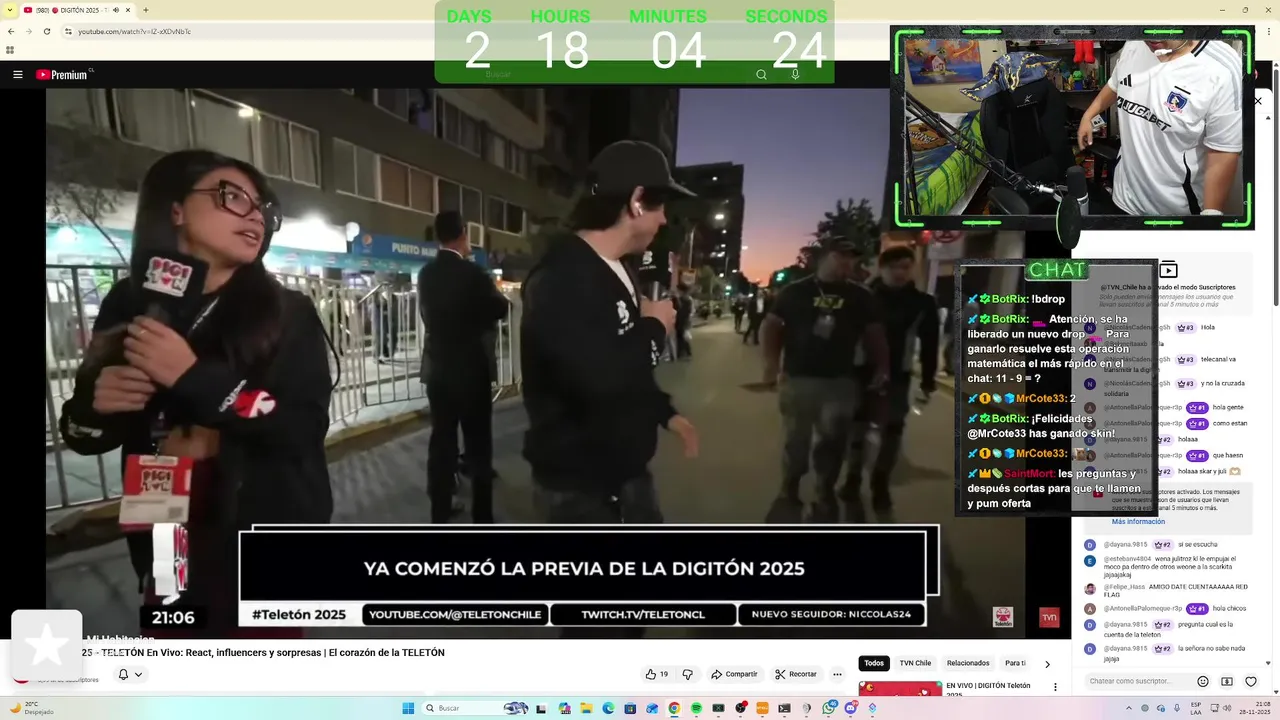Viewport: 1280px width, 720px height.
Task: Close the live chat panel with X
Action: (x=1258, y=101)
